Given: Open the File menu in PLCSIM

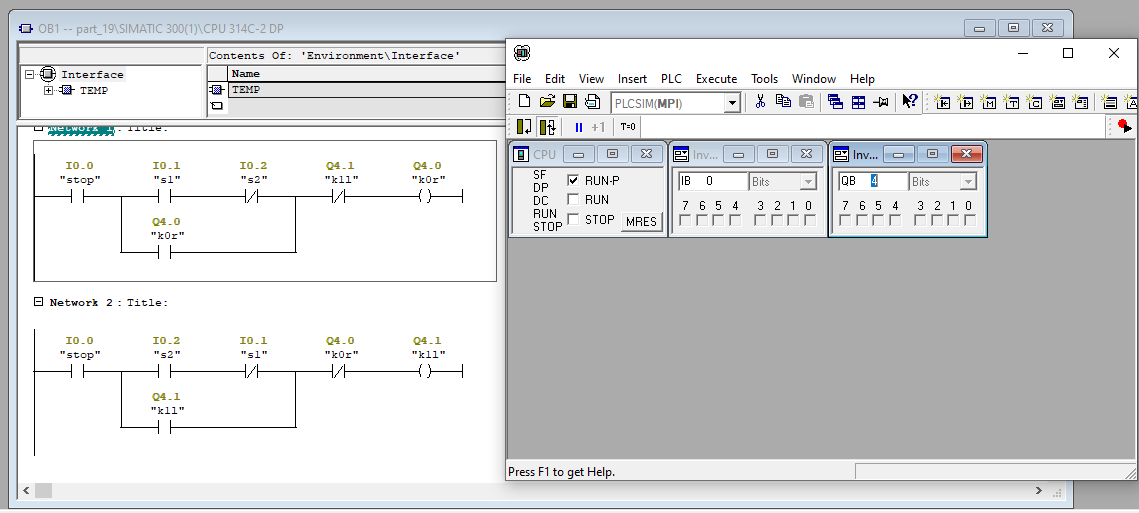Looking at the screenshot, I should tap(522, 78).
